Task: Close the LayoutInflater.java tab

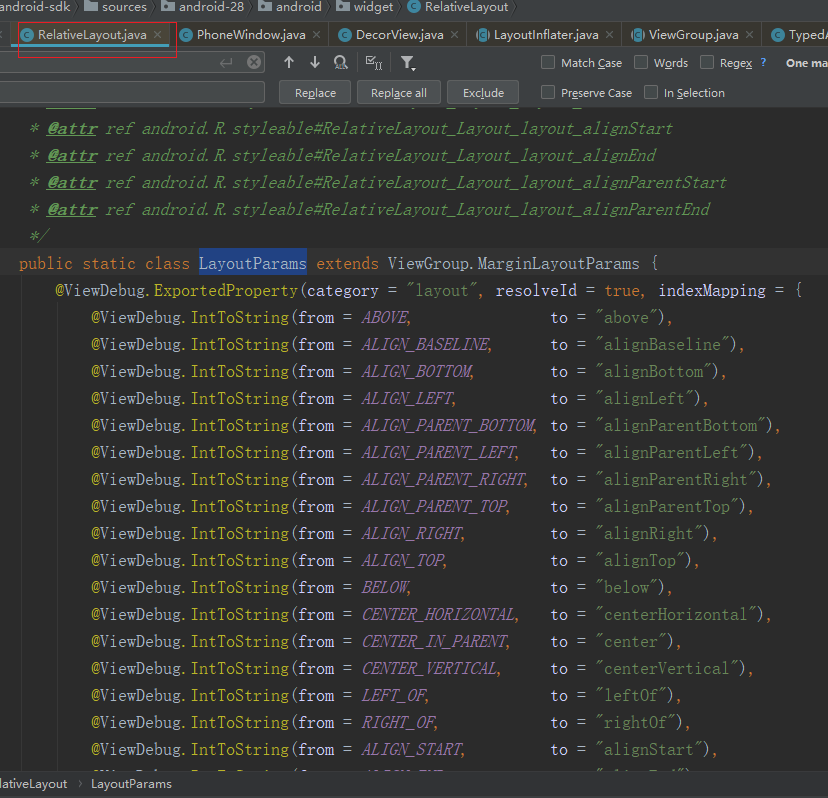Action: pos(609,34)
